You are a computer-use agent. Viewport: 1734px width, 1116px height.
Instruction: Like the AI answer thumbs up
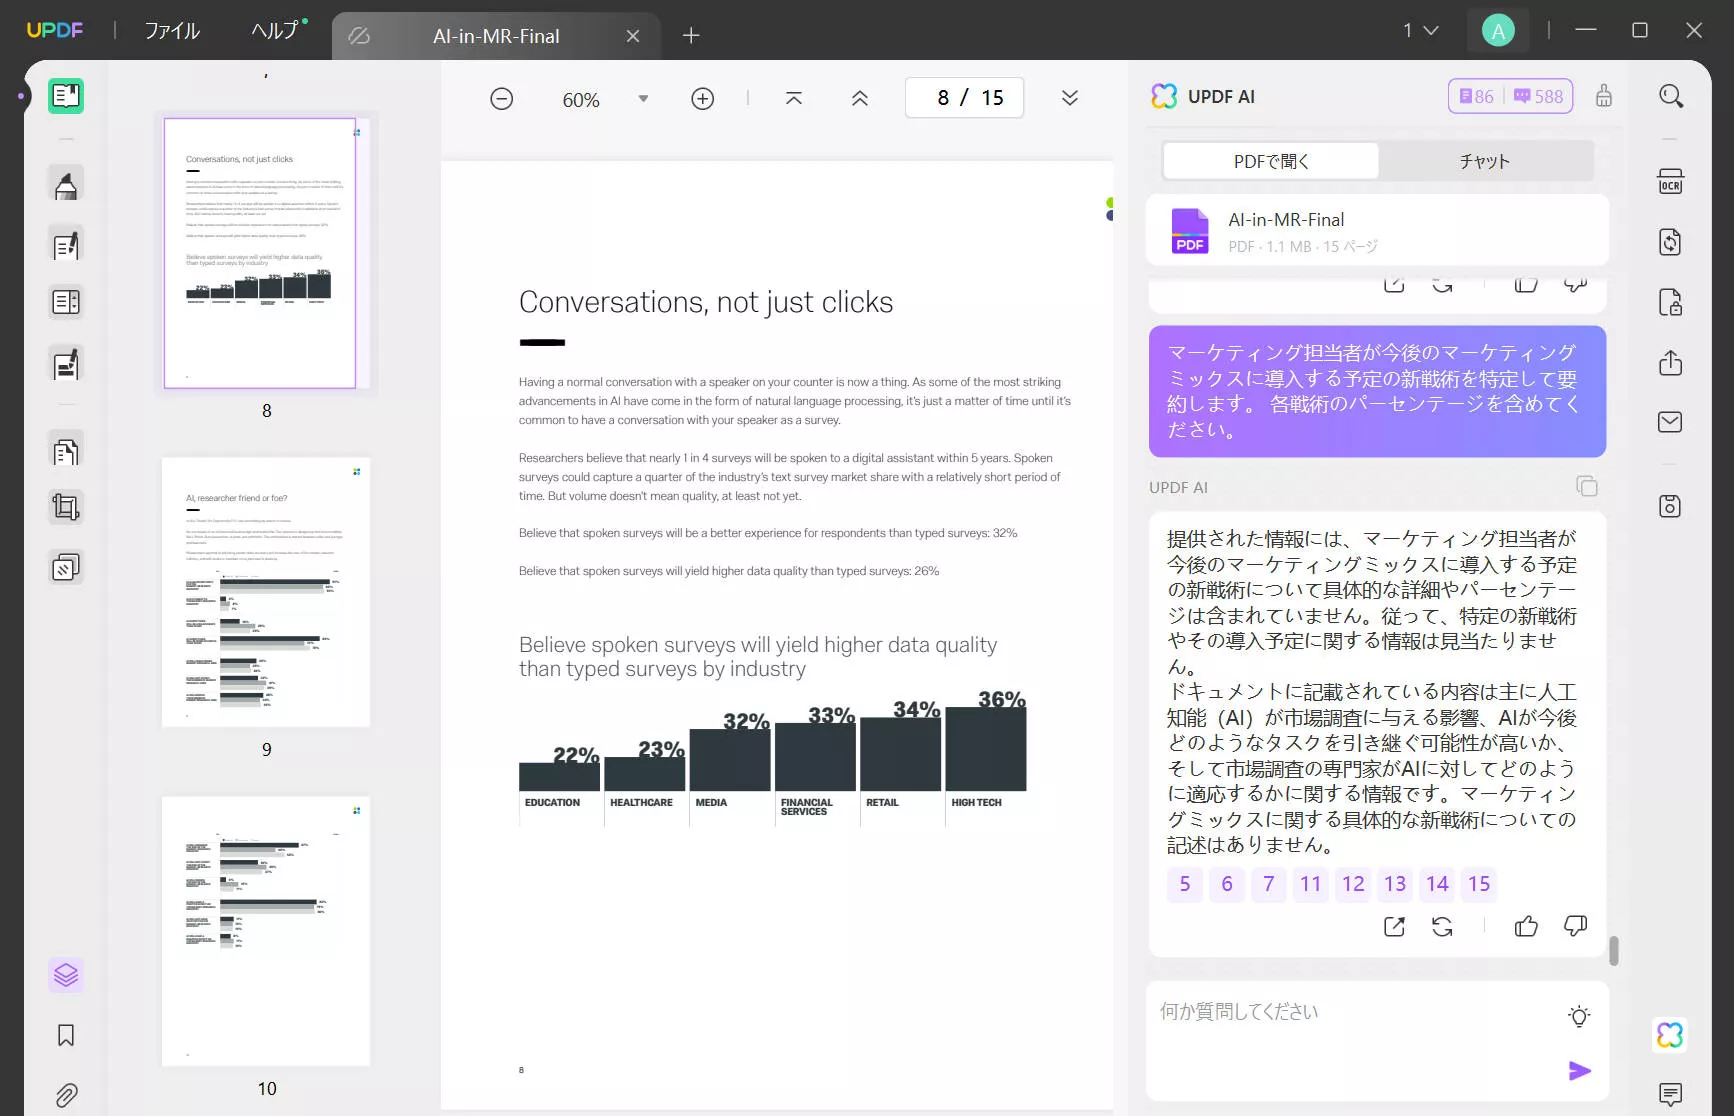pyautogui.click(x=1526, y=927)
